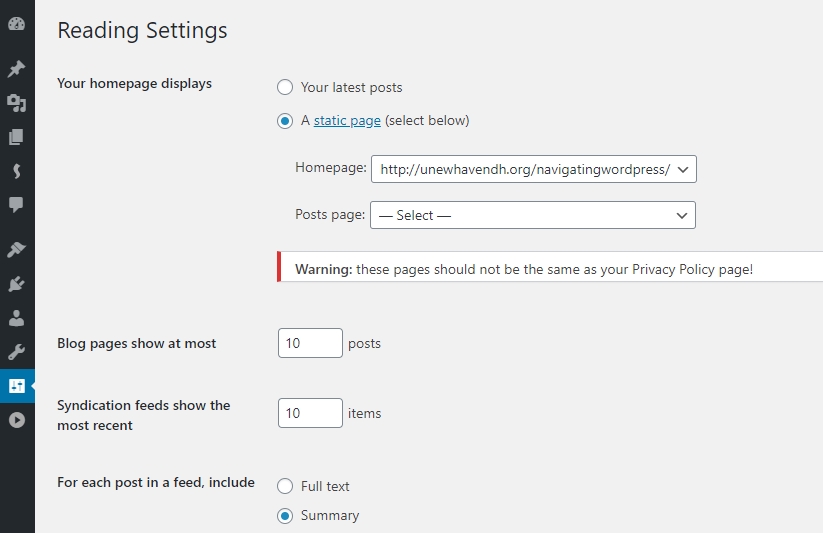Open the Homepage dropdown

[534, 169]
